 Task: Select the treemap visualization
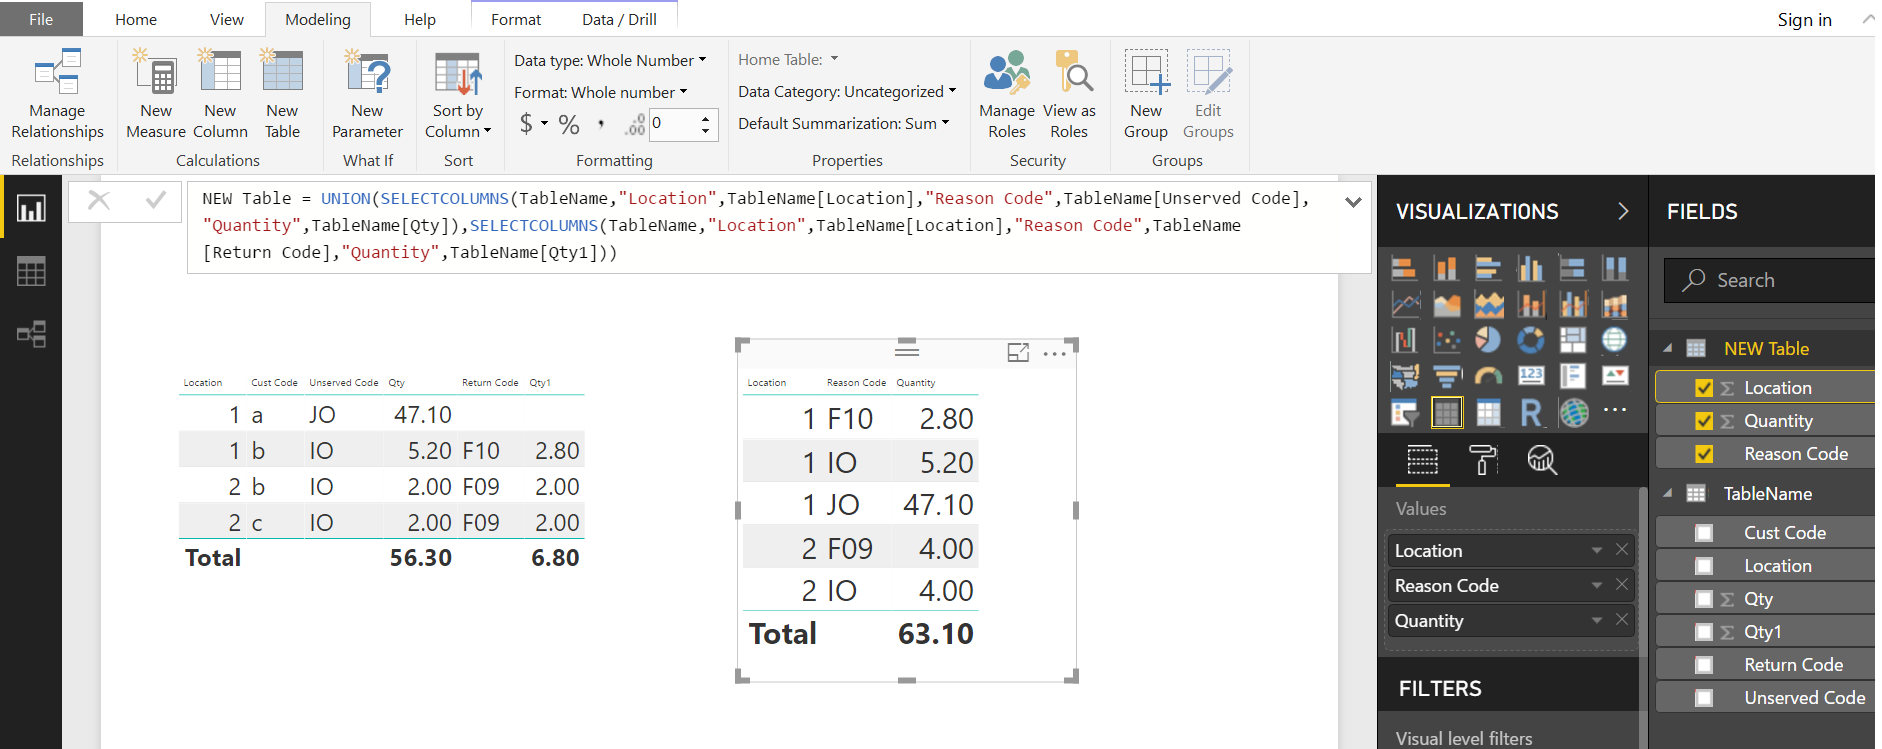1572,340
